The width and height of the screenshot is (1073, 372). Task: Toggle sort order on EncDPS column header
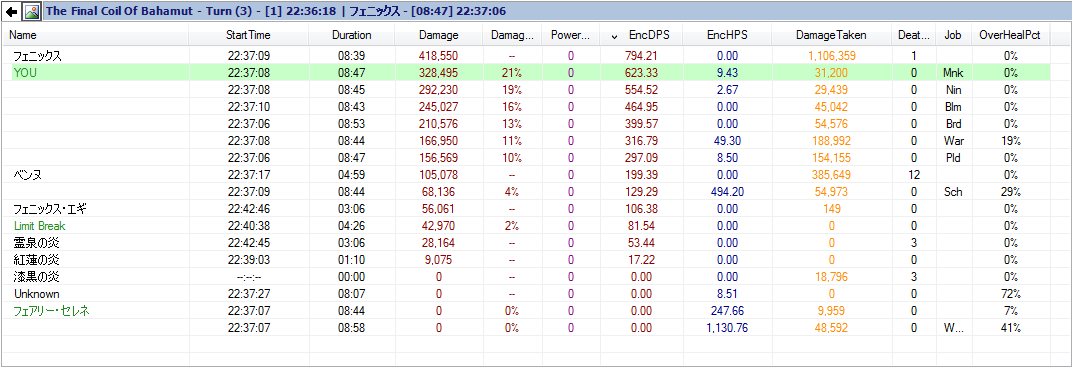point(643,35)
